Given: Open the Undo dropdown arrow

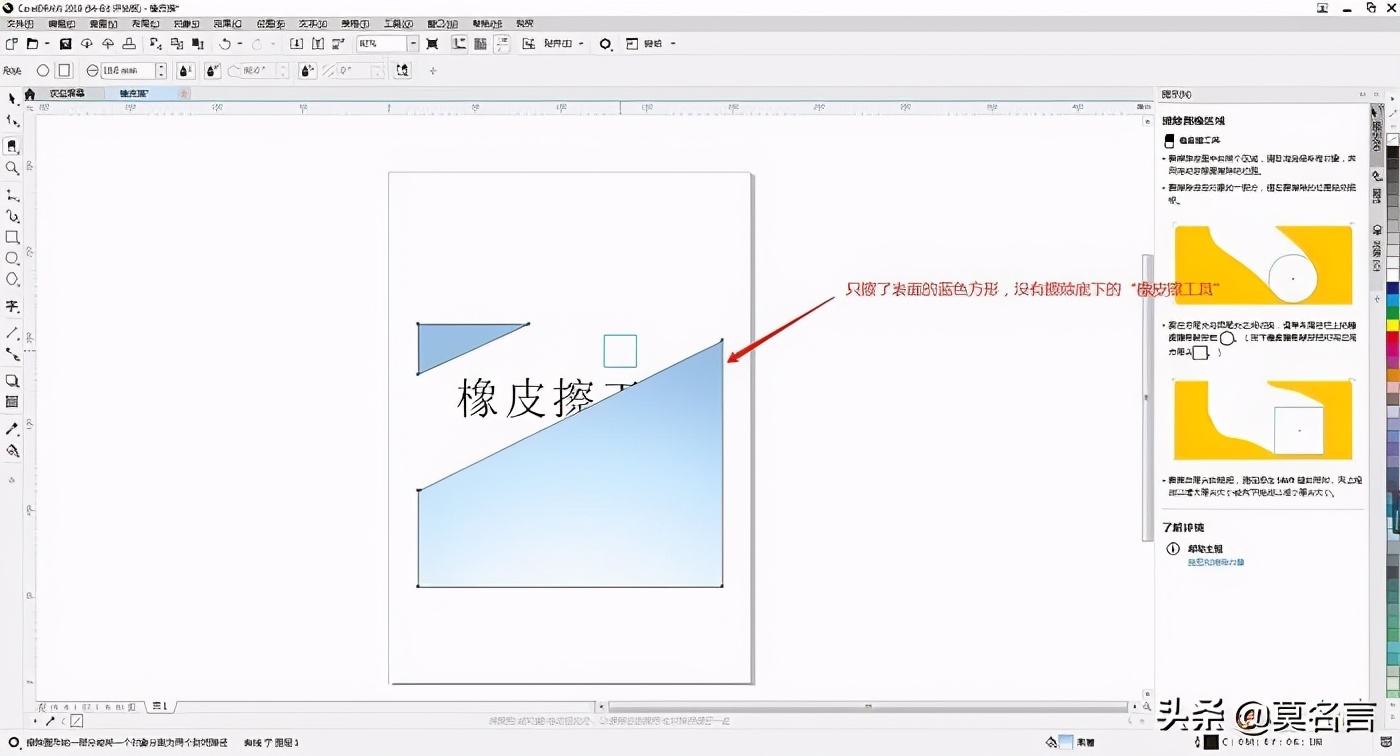Looking at the screenshot, I should (x=238, y=43).
